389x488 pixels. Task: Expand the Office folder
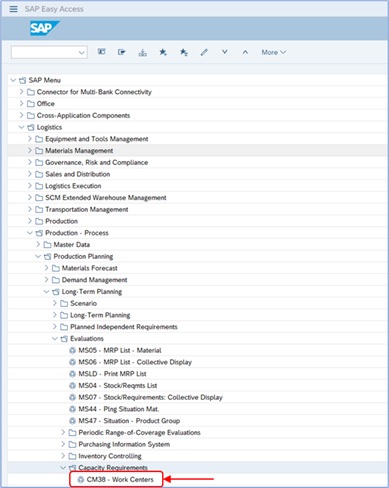coord(22,103)
